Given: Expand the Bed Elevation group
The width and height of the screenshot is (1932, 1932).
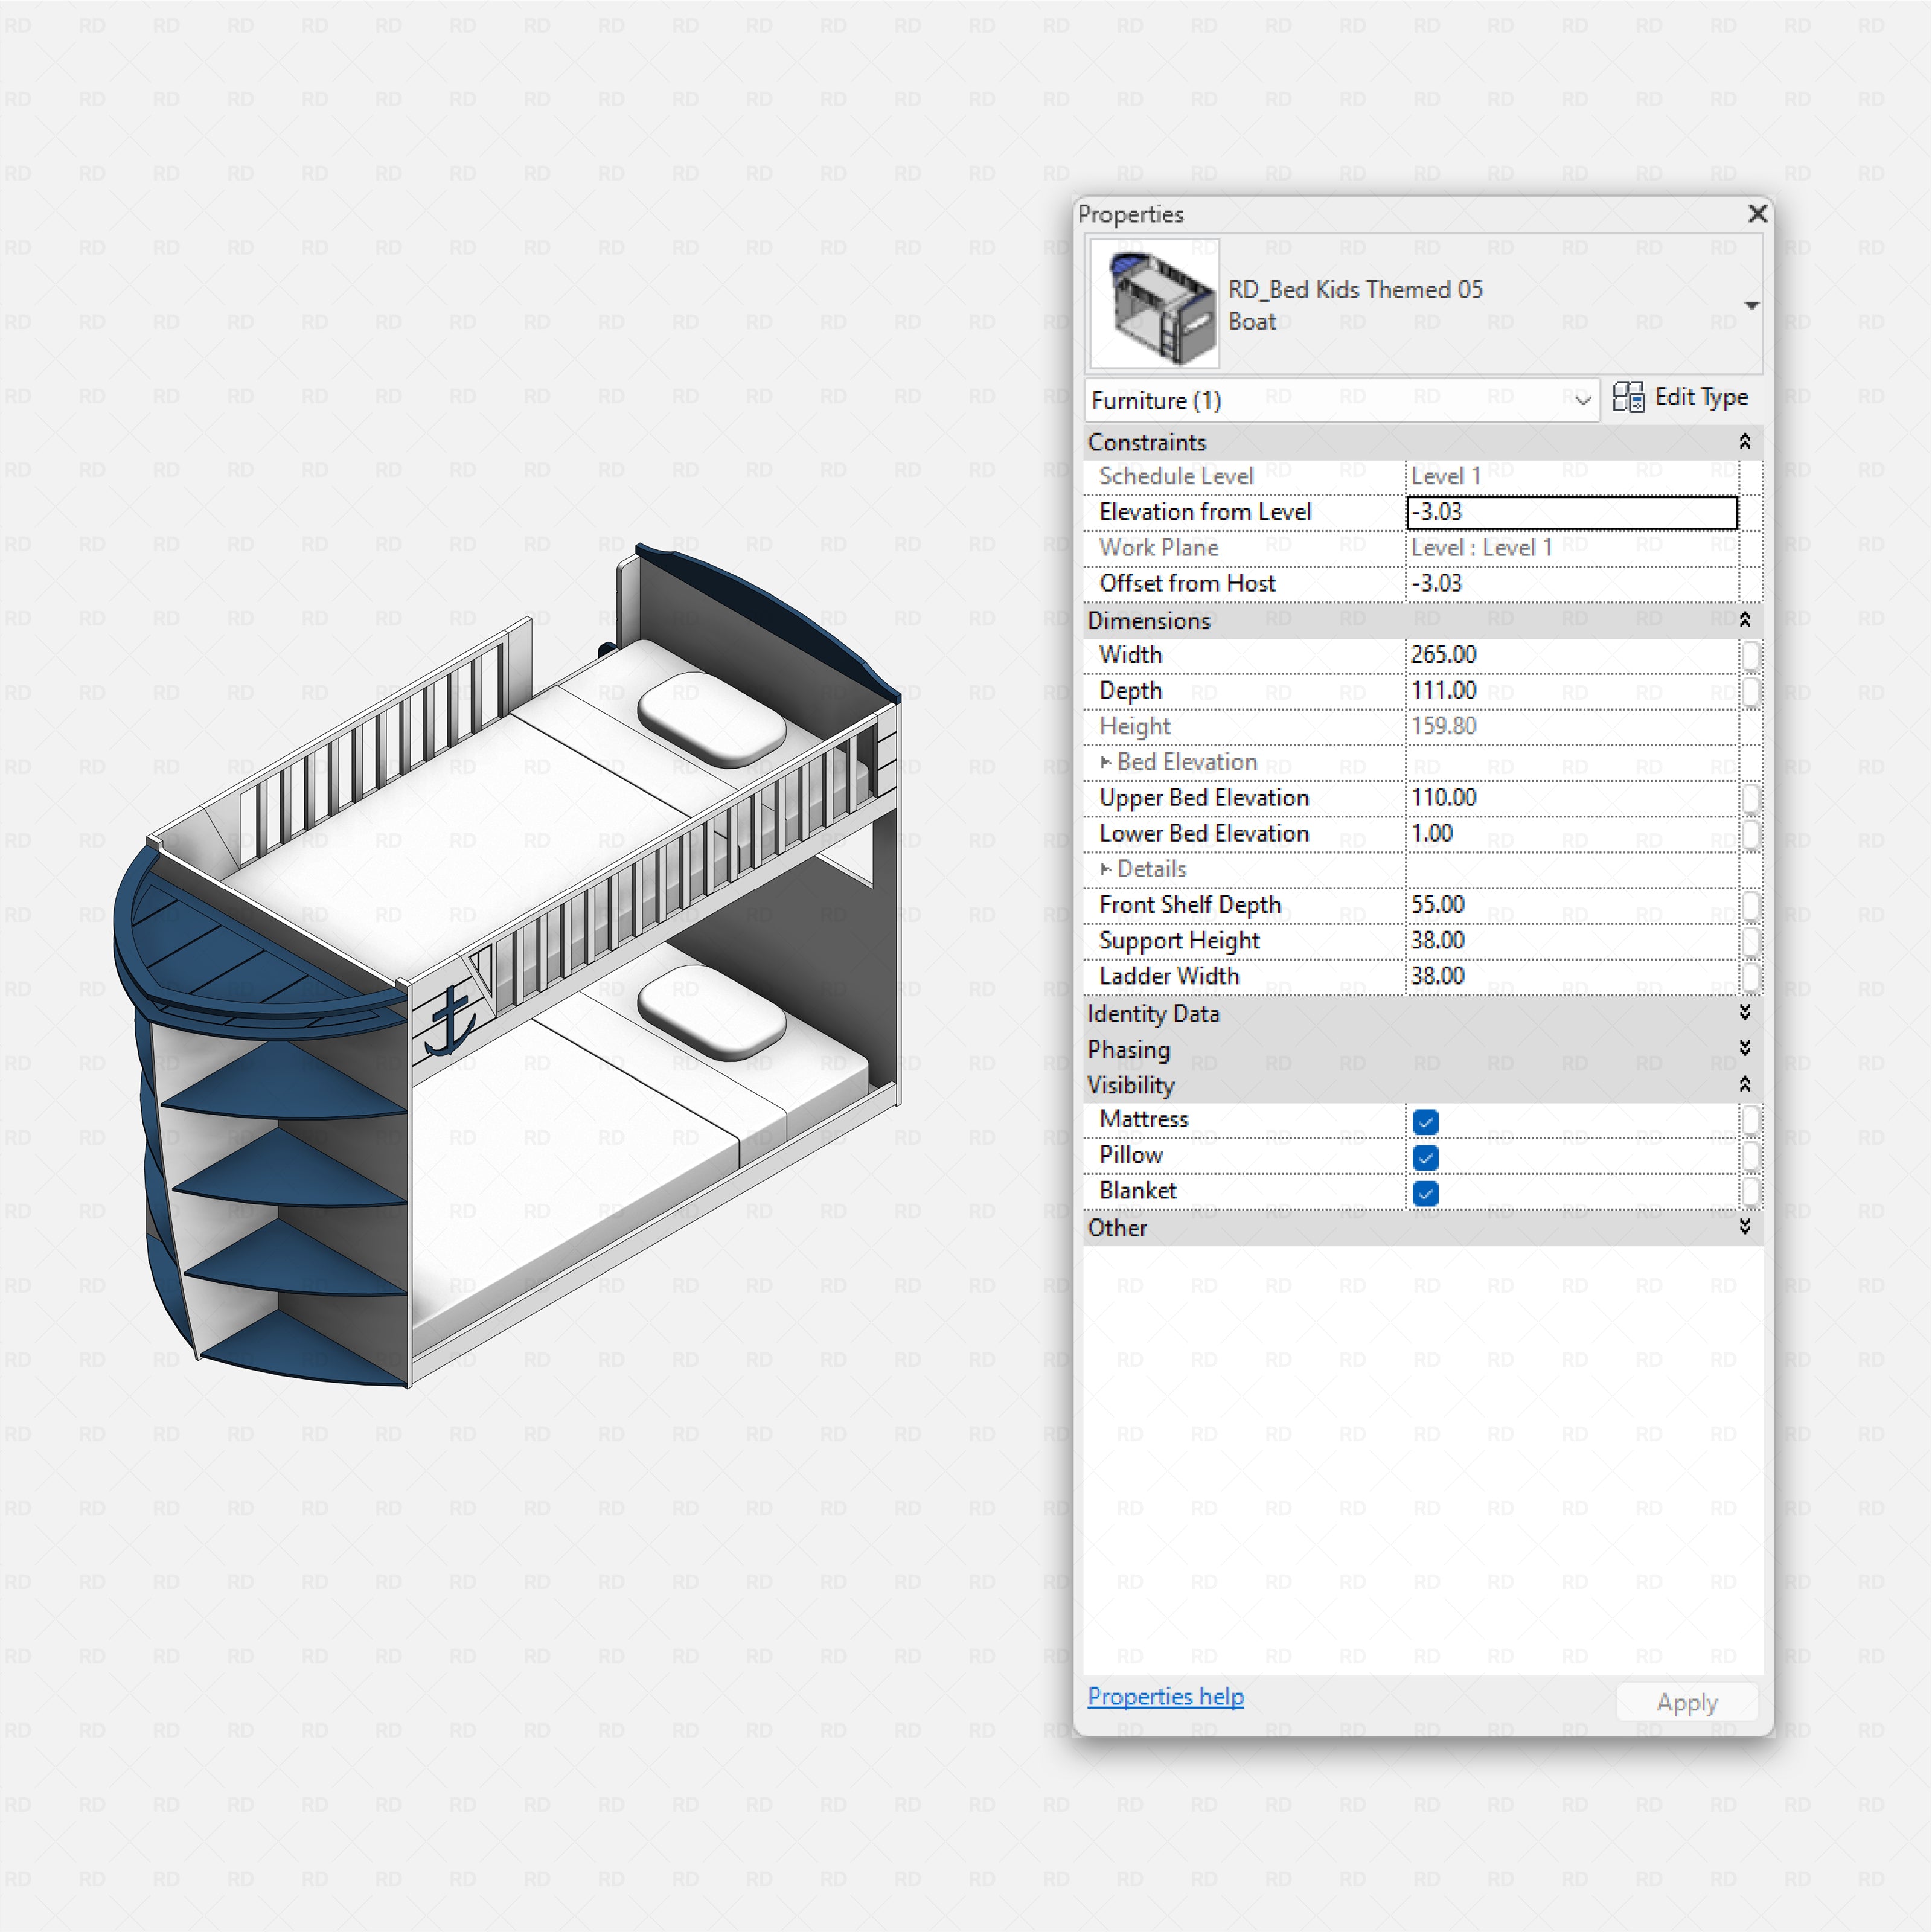Looking at the screenshot, I should (x=1106, y=762).
